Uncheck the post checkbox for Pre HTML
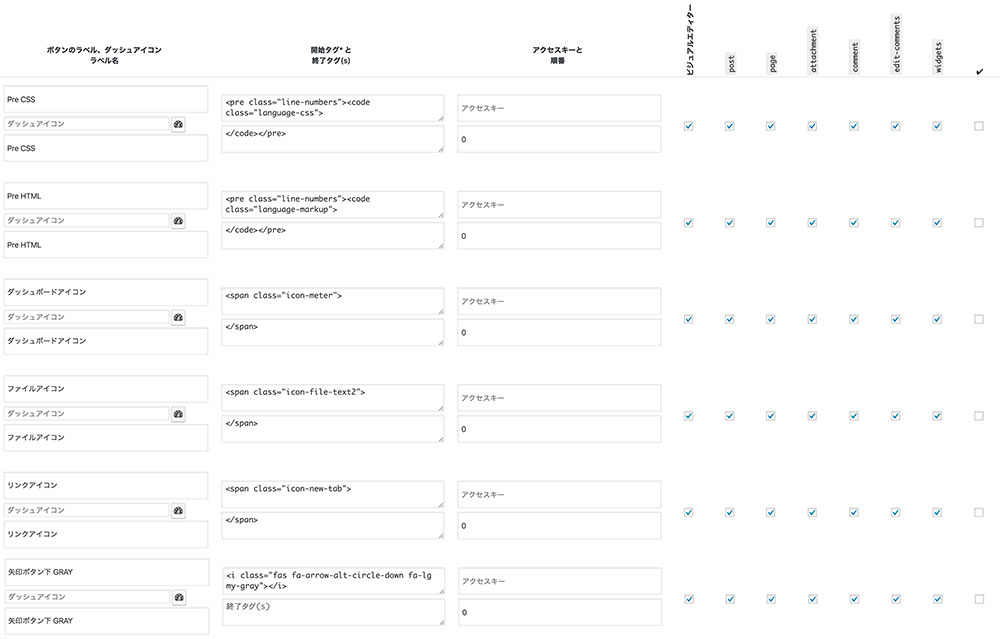This screenshot has width=1000, height=639. tap(730, 223)
